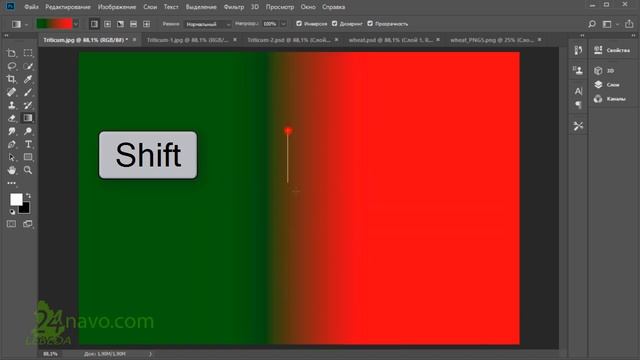Expand the narrow icon dock arrows
The width and height of the screenshot is (640, 360).
(582, 36)
